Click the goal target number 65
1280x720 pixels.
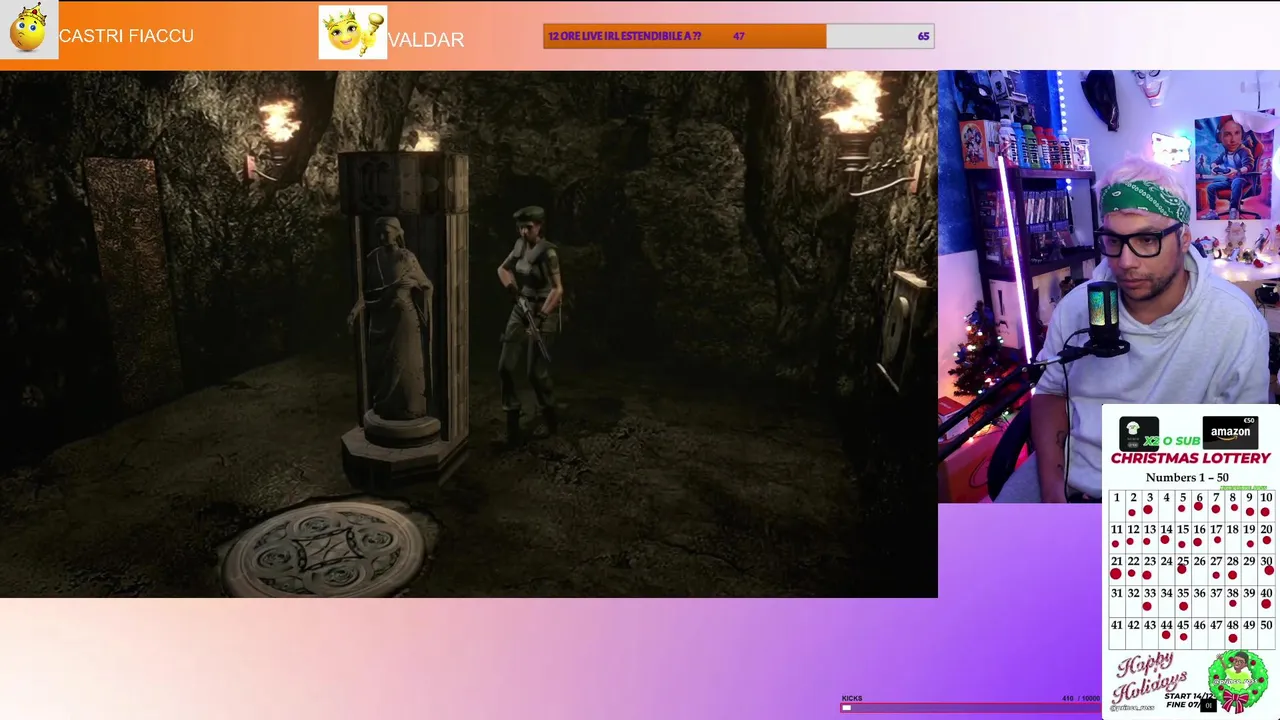click(x=923, y=36)
